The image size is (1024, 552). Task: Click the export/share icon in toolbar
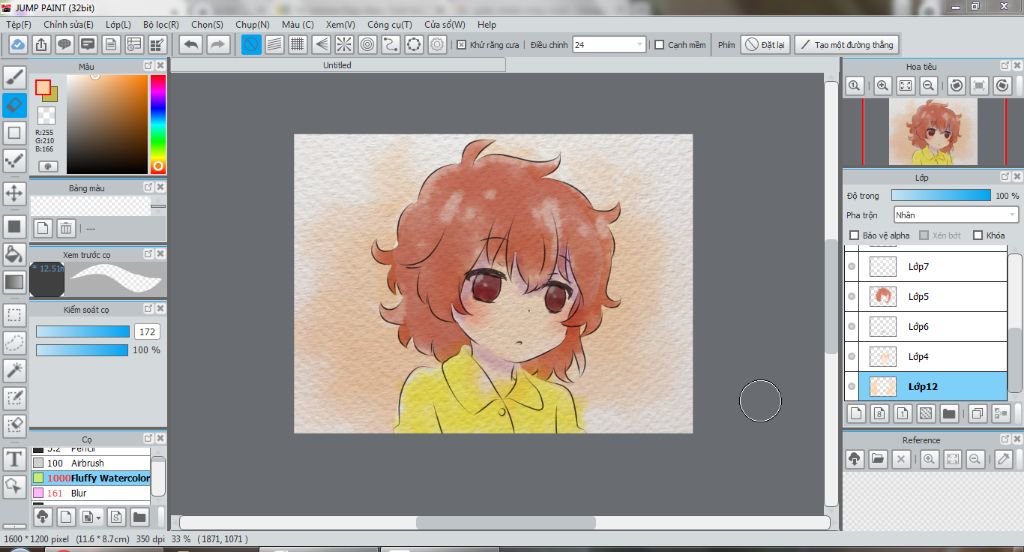pos(41,44)
